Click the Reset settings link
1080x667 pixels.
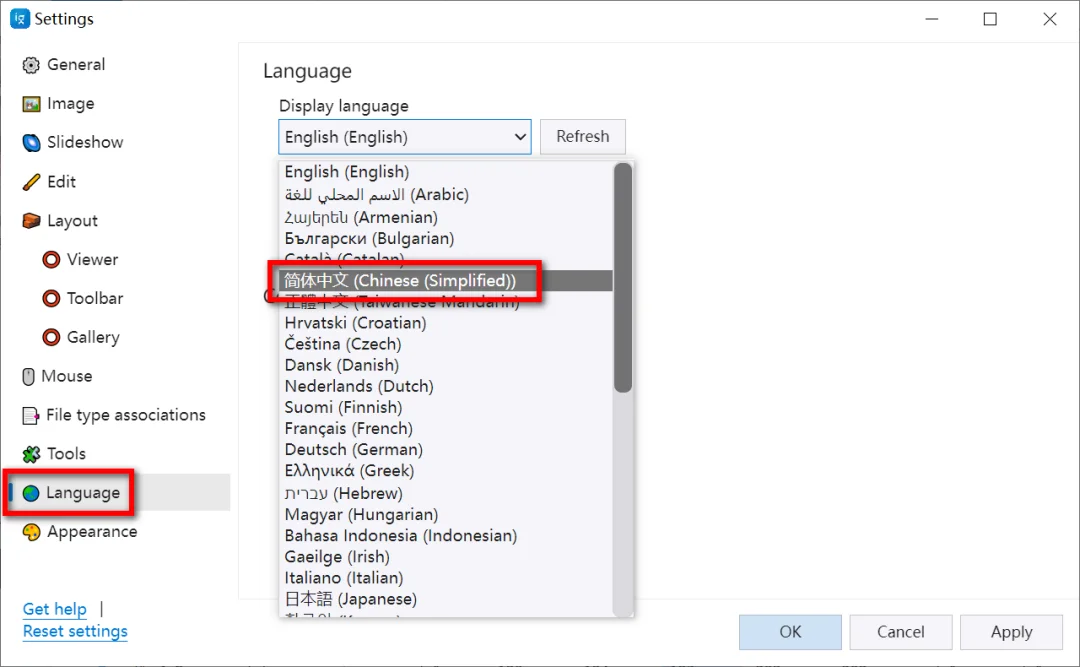tap(75, 631)
